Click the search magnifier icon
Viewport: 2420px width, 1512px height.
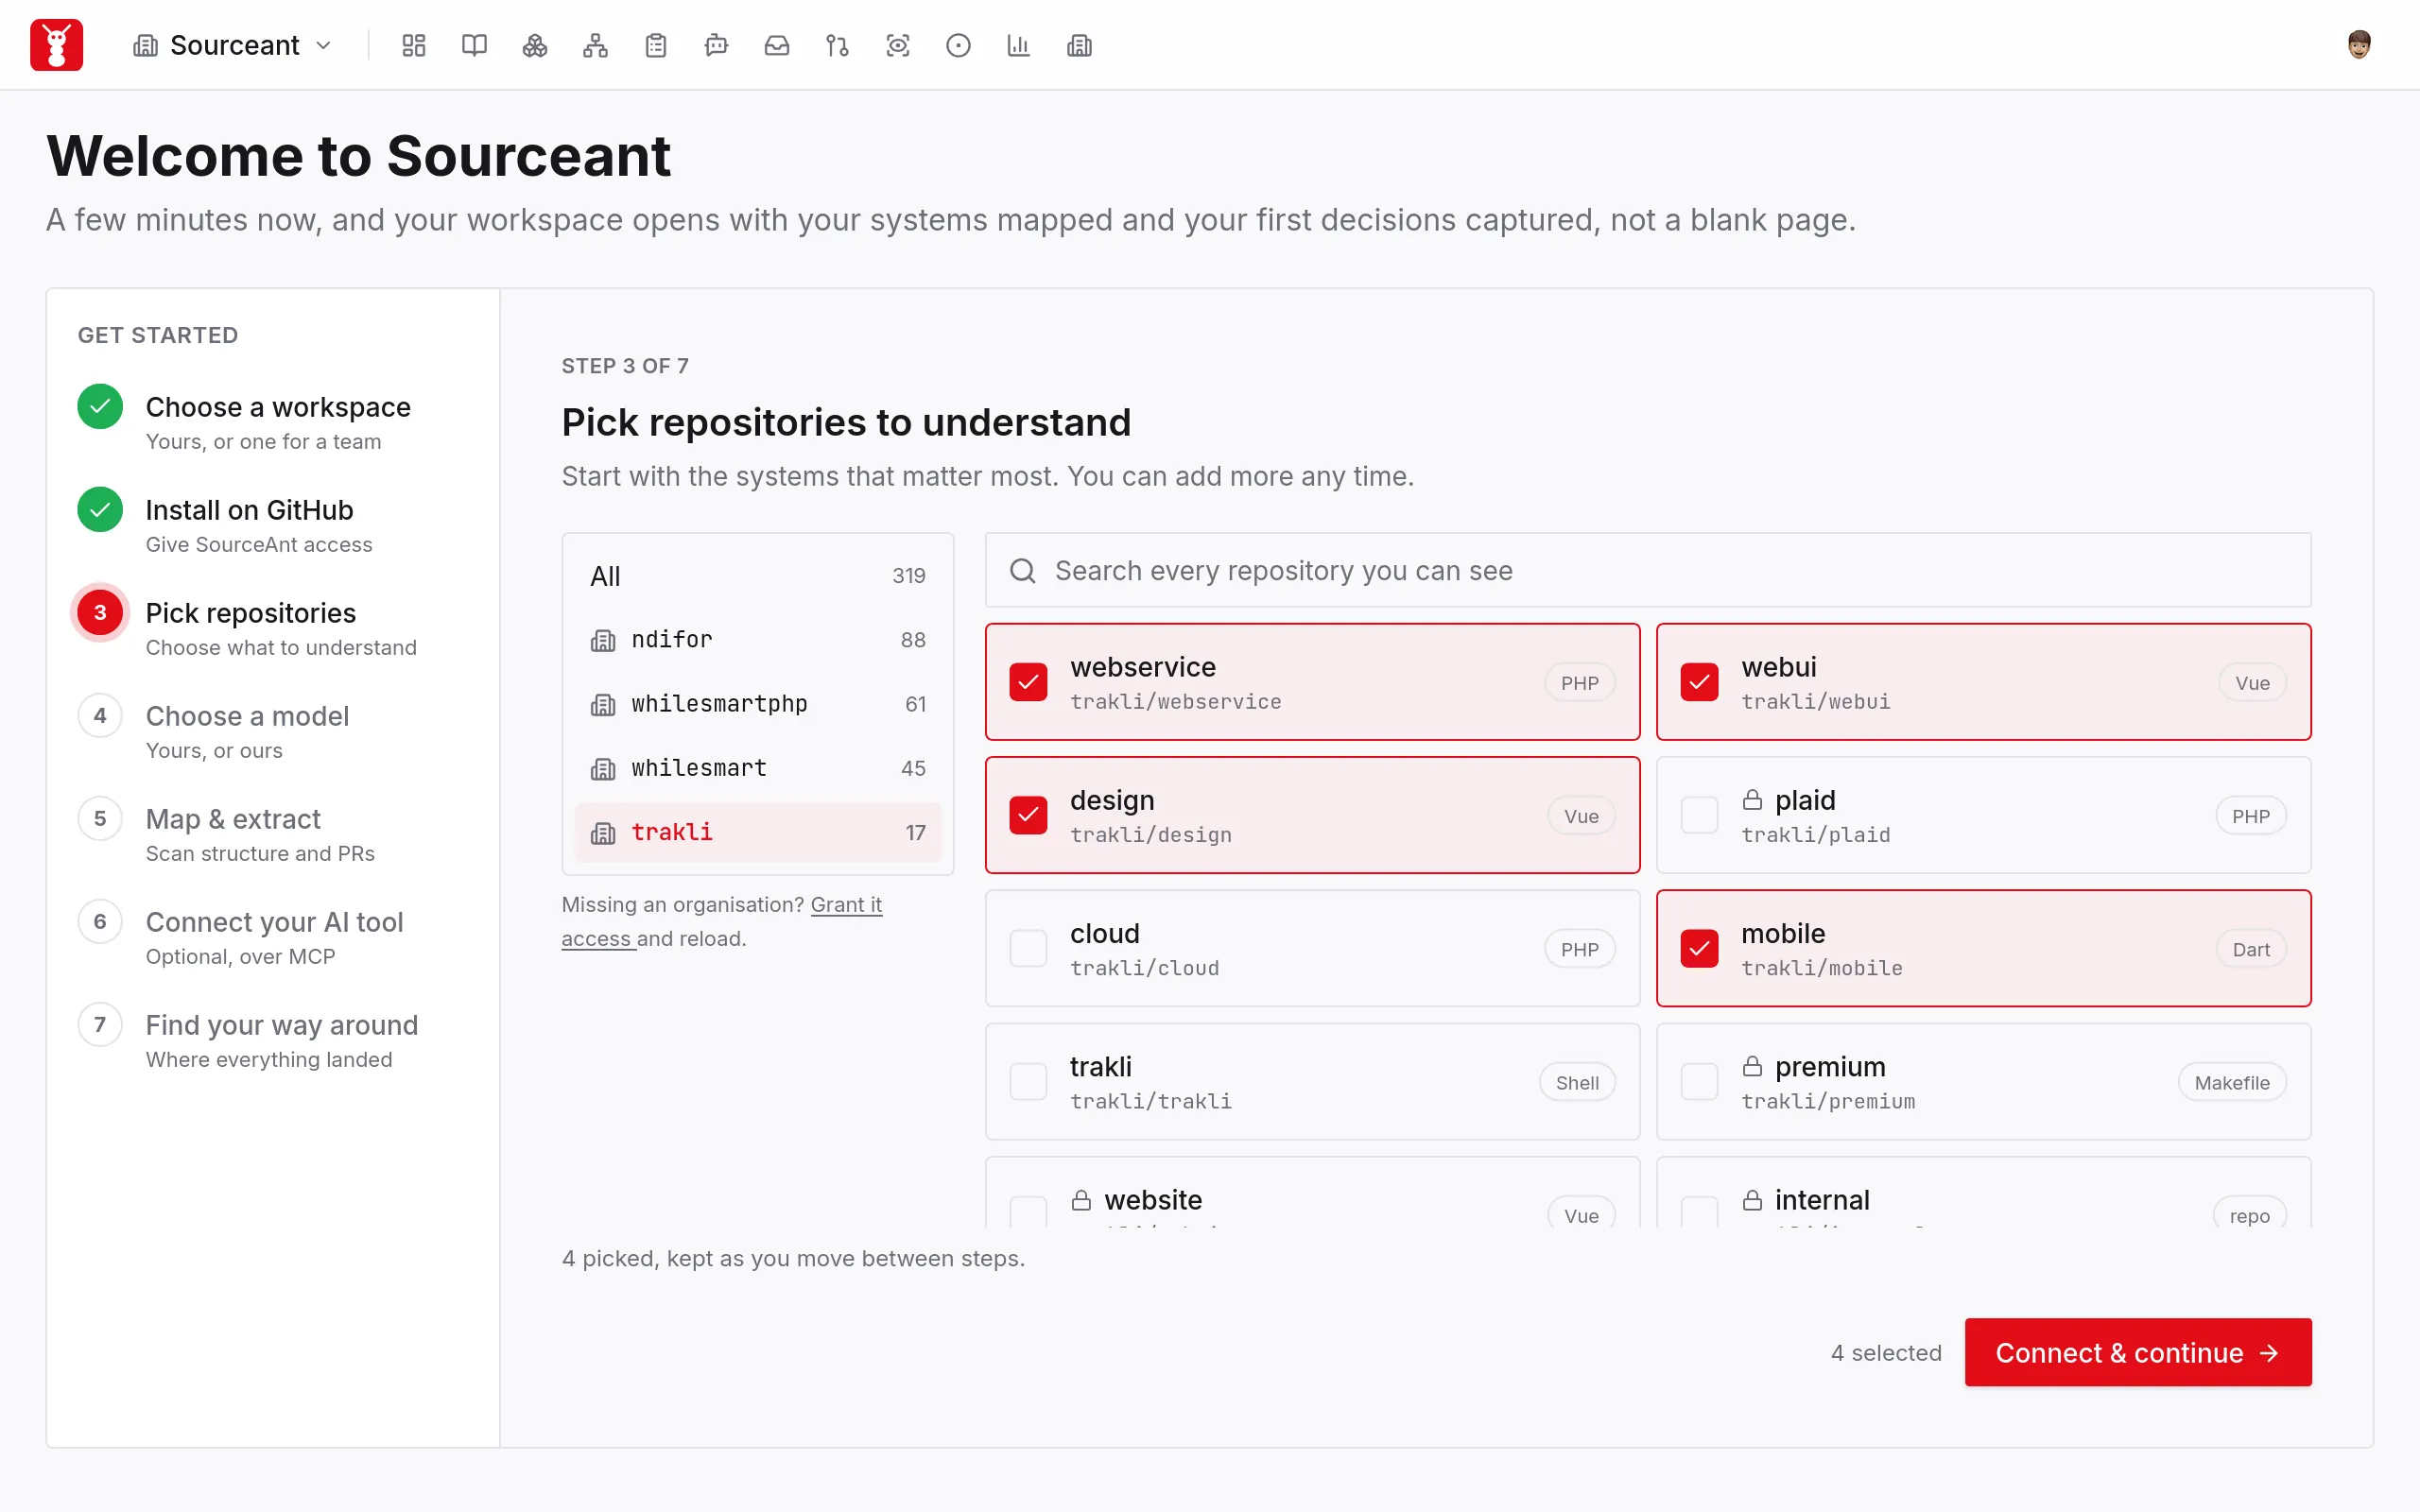click(1022, 570)
